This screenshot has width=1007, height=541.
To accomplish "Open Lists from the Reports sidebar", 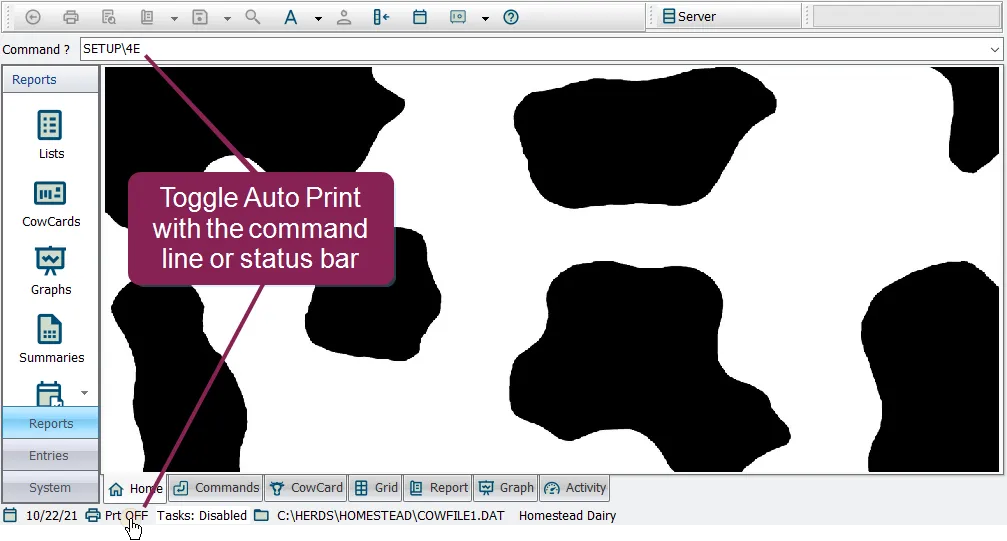I will tap(51, 135).
